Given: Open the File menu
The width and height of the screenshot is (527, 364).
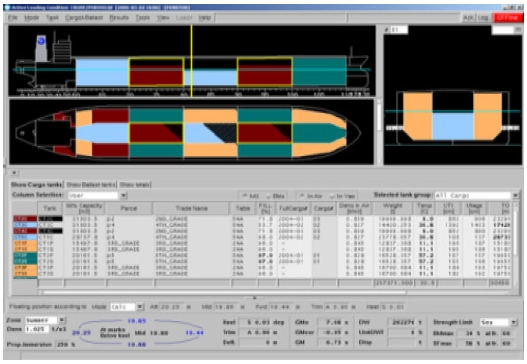Looking at the screenshot, I should coord(12,17).
